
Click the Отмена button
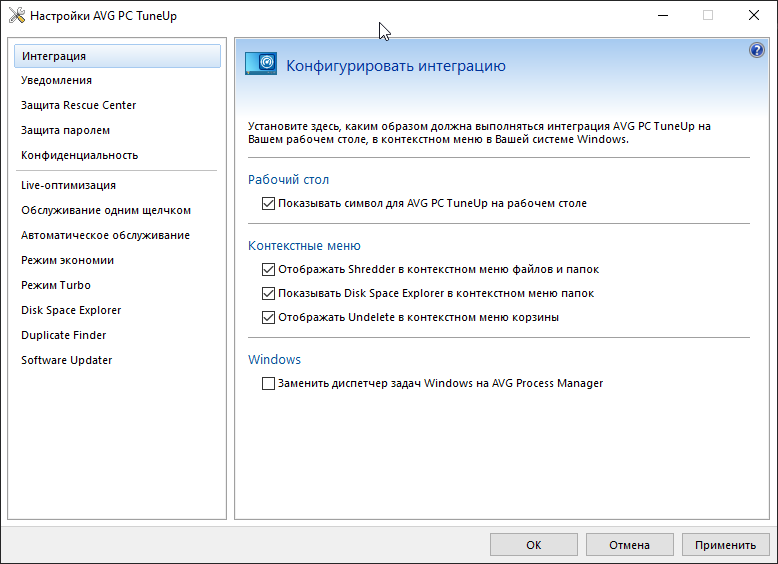point(630,545)
